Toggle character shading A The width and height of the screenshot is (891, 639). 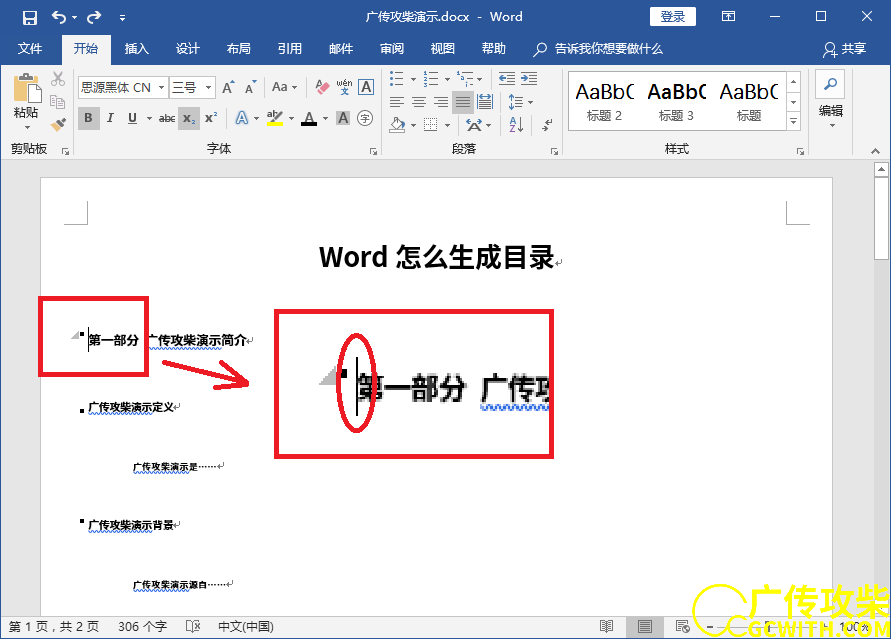coord(343,118)
